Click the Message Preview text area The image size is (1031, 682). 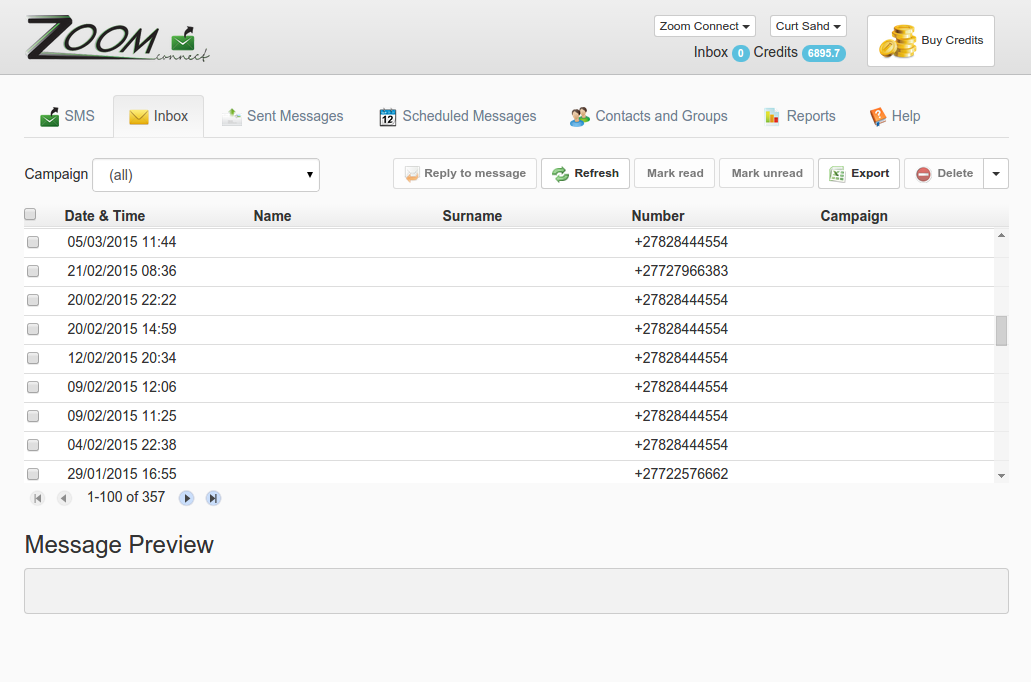click(x=516, y=591)
